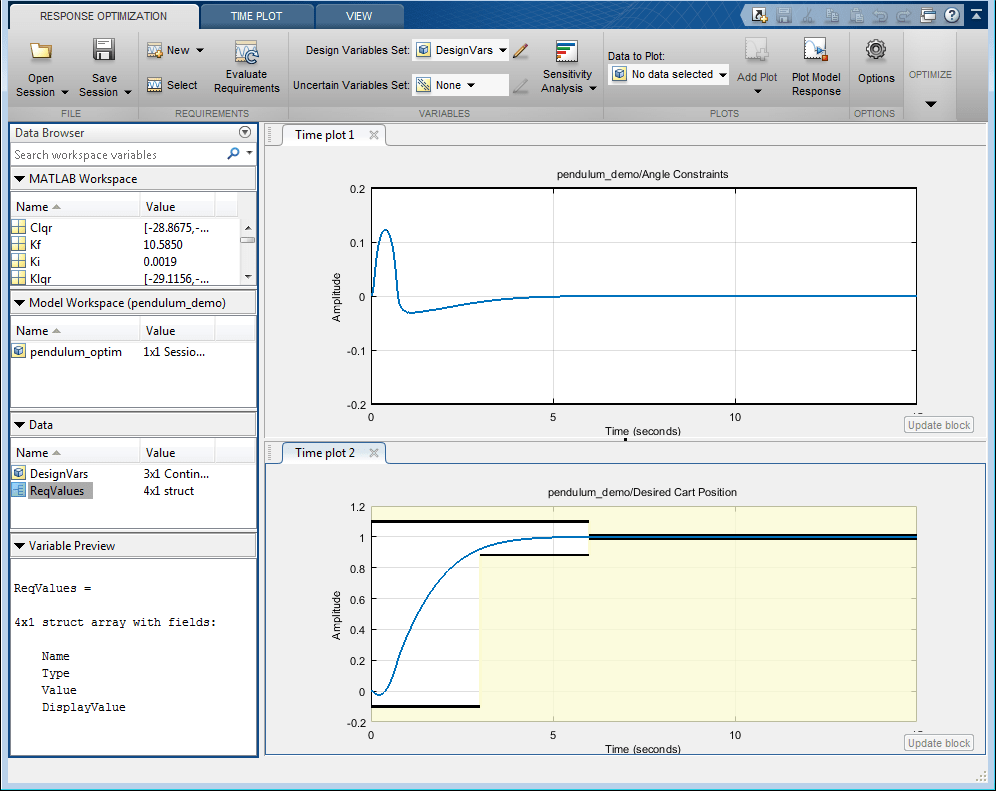Edit design variables set with pencil icon
The image size is (996, 791).
pos(520,51)
